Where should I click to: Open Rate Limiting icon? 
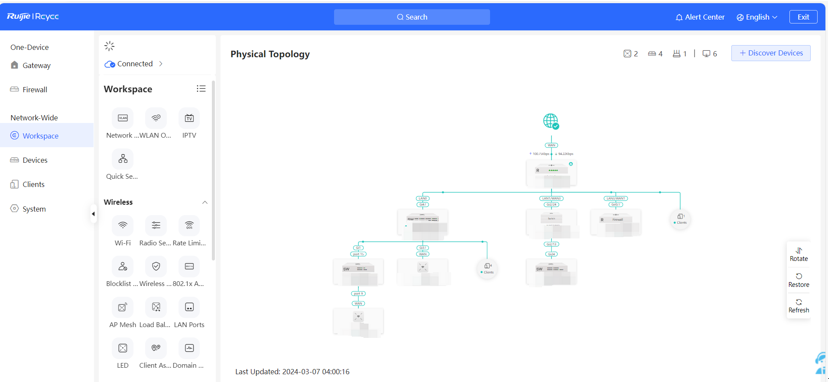click(x=189, y=225)
